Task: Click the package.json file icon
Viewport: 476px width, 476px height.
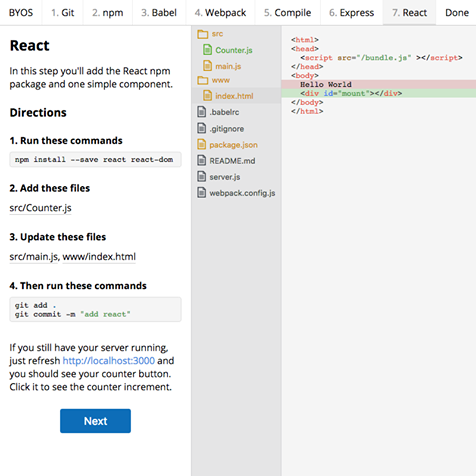Action: (202, 145)
